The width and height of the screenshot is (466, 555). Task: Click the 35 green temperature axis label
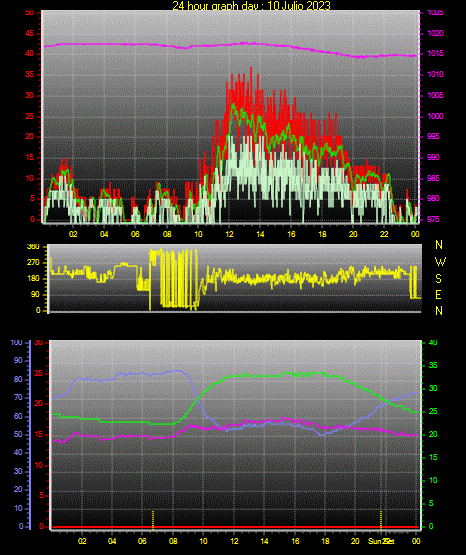(433, 366)
